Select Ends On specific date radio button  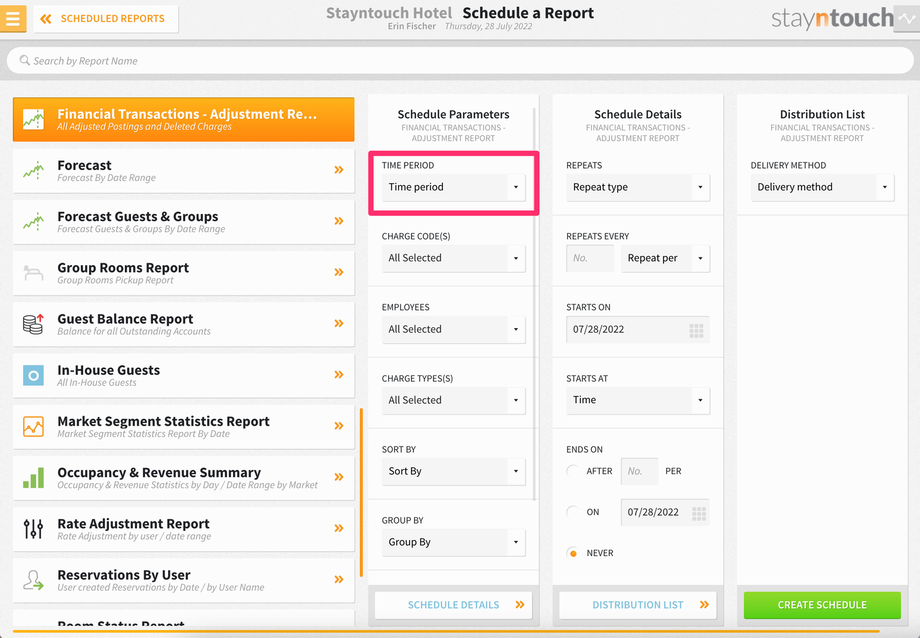[x=573, y=512]
